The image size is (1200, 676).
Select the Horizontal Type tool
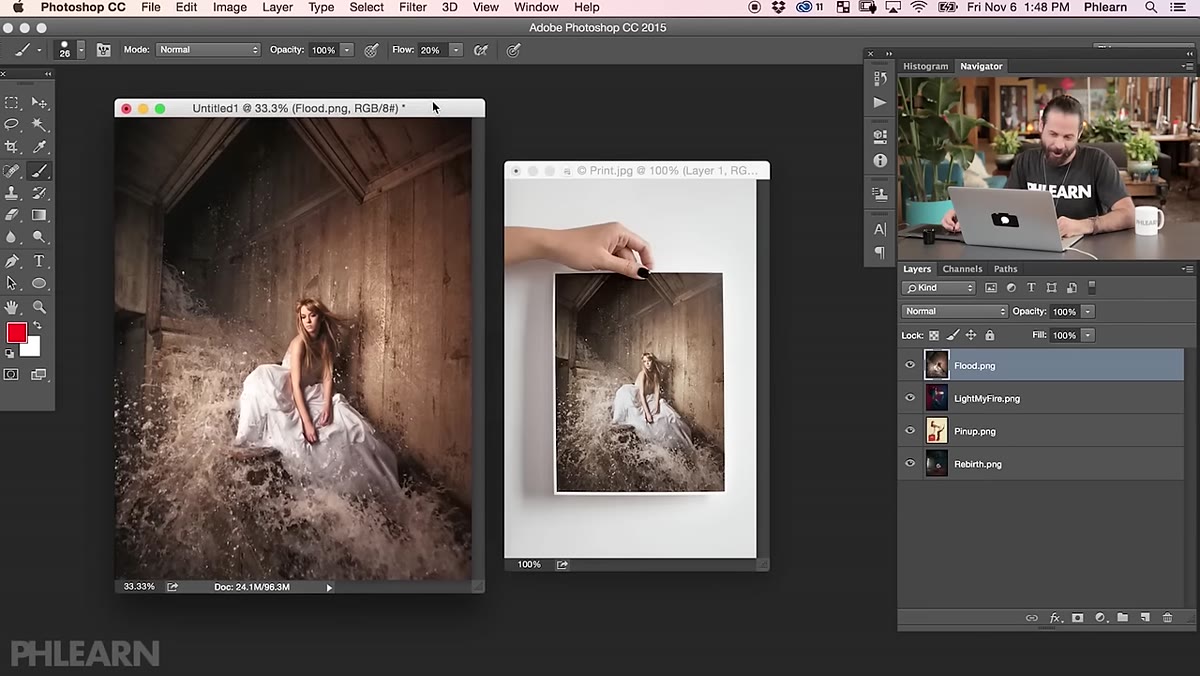click(x=39, y=261)
